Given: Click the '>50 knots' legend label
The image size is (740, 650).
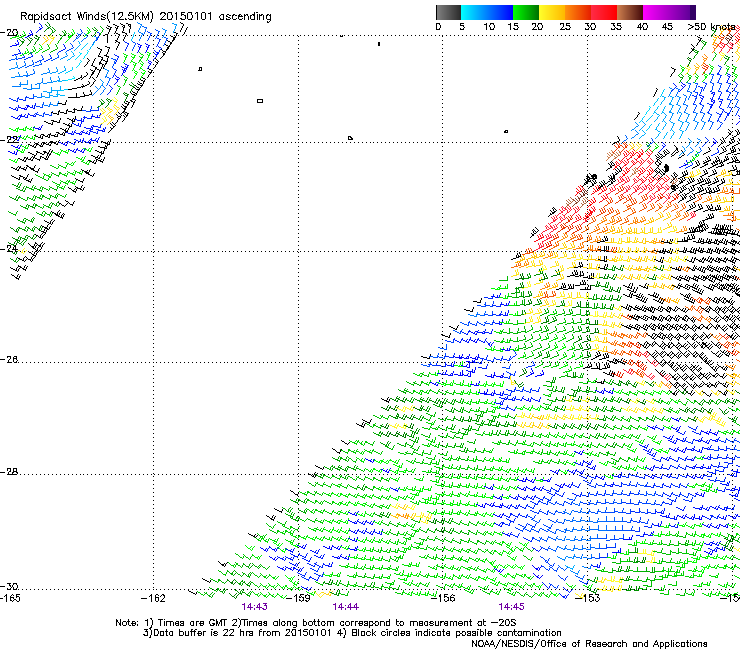Looking at the screenshot, I should click(711, 27).
